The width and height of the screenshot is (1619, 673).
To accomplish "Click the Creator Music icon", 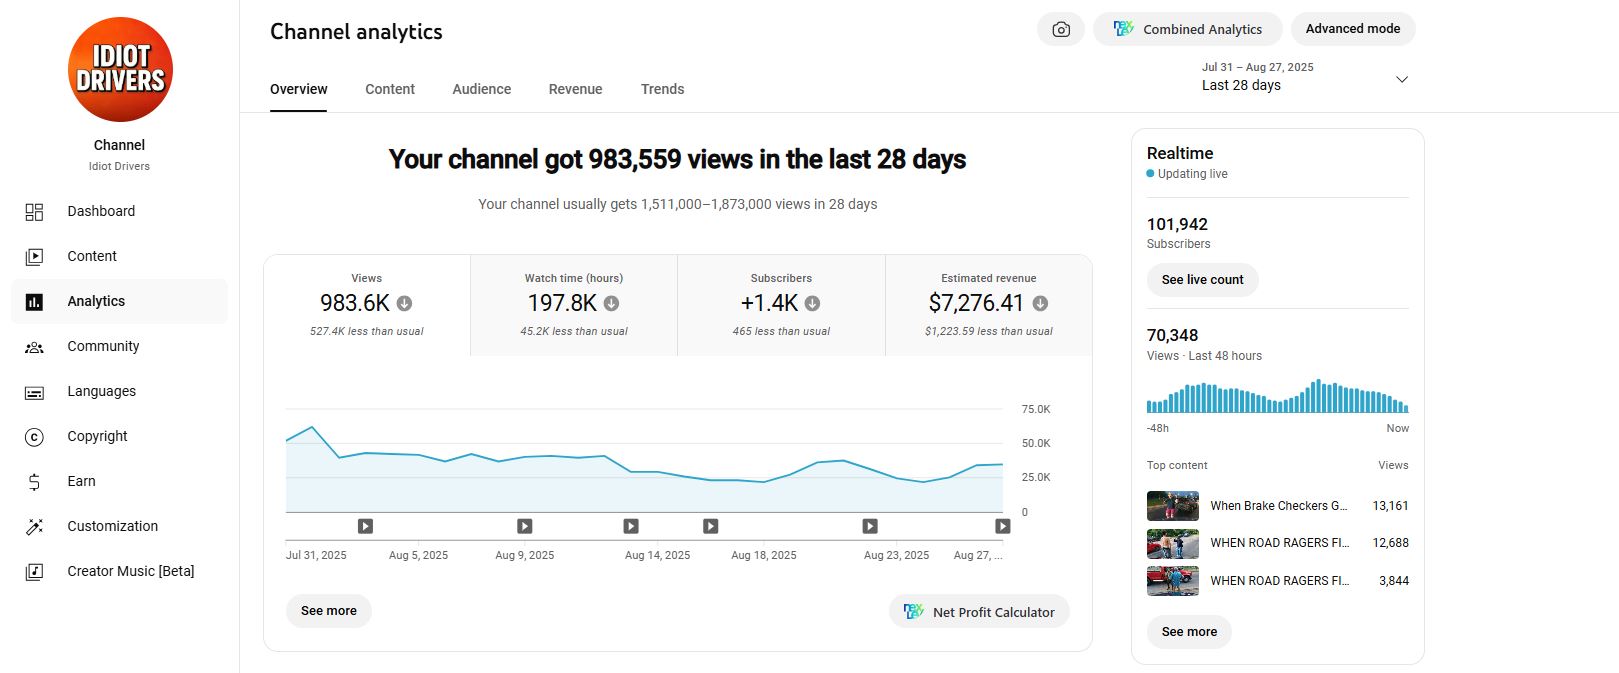I will pos(34,572).
